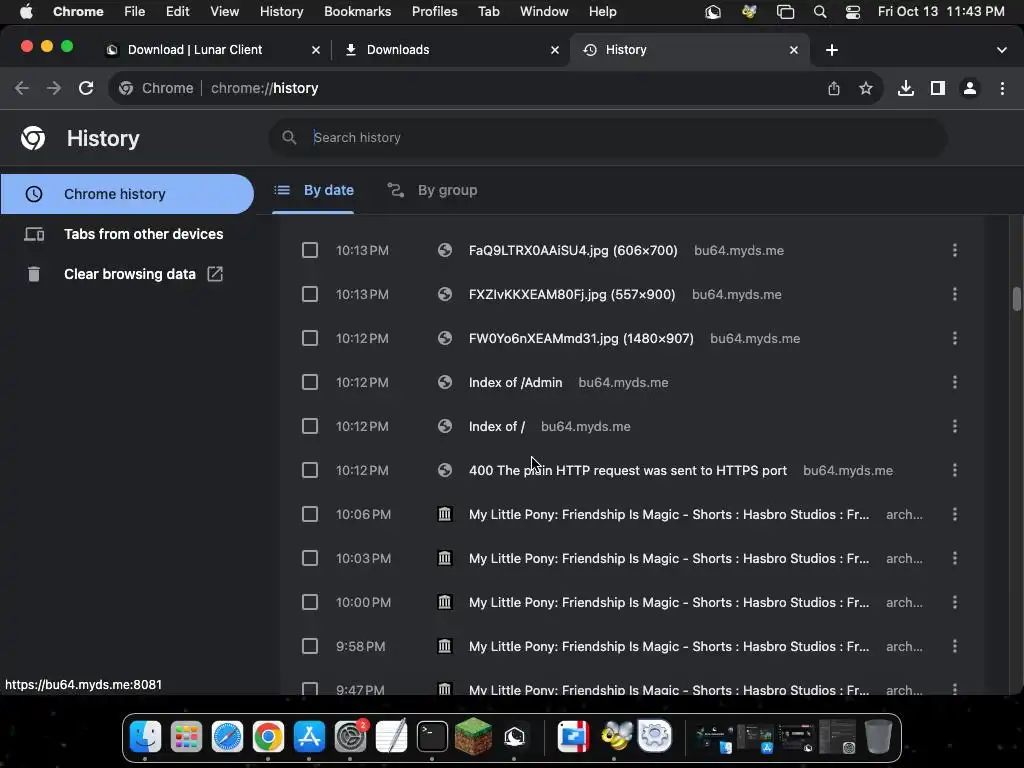This screenshot has height=768, width=1024.
Task: Open App Store from the dock
Action: click(x=310, y=737)
